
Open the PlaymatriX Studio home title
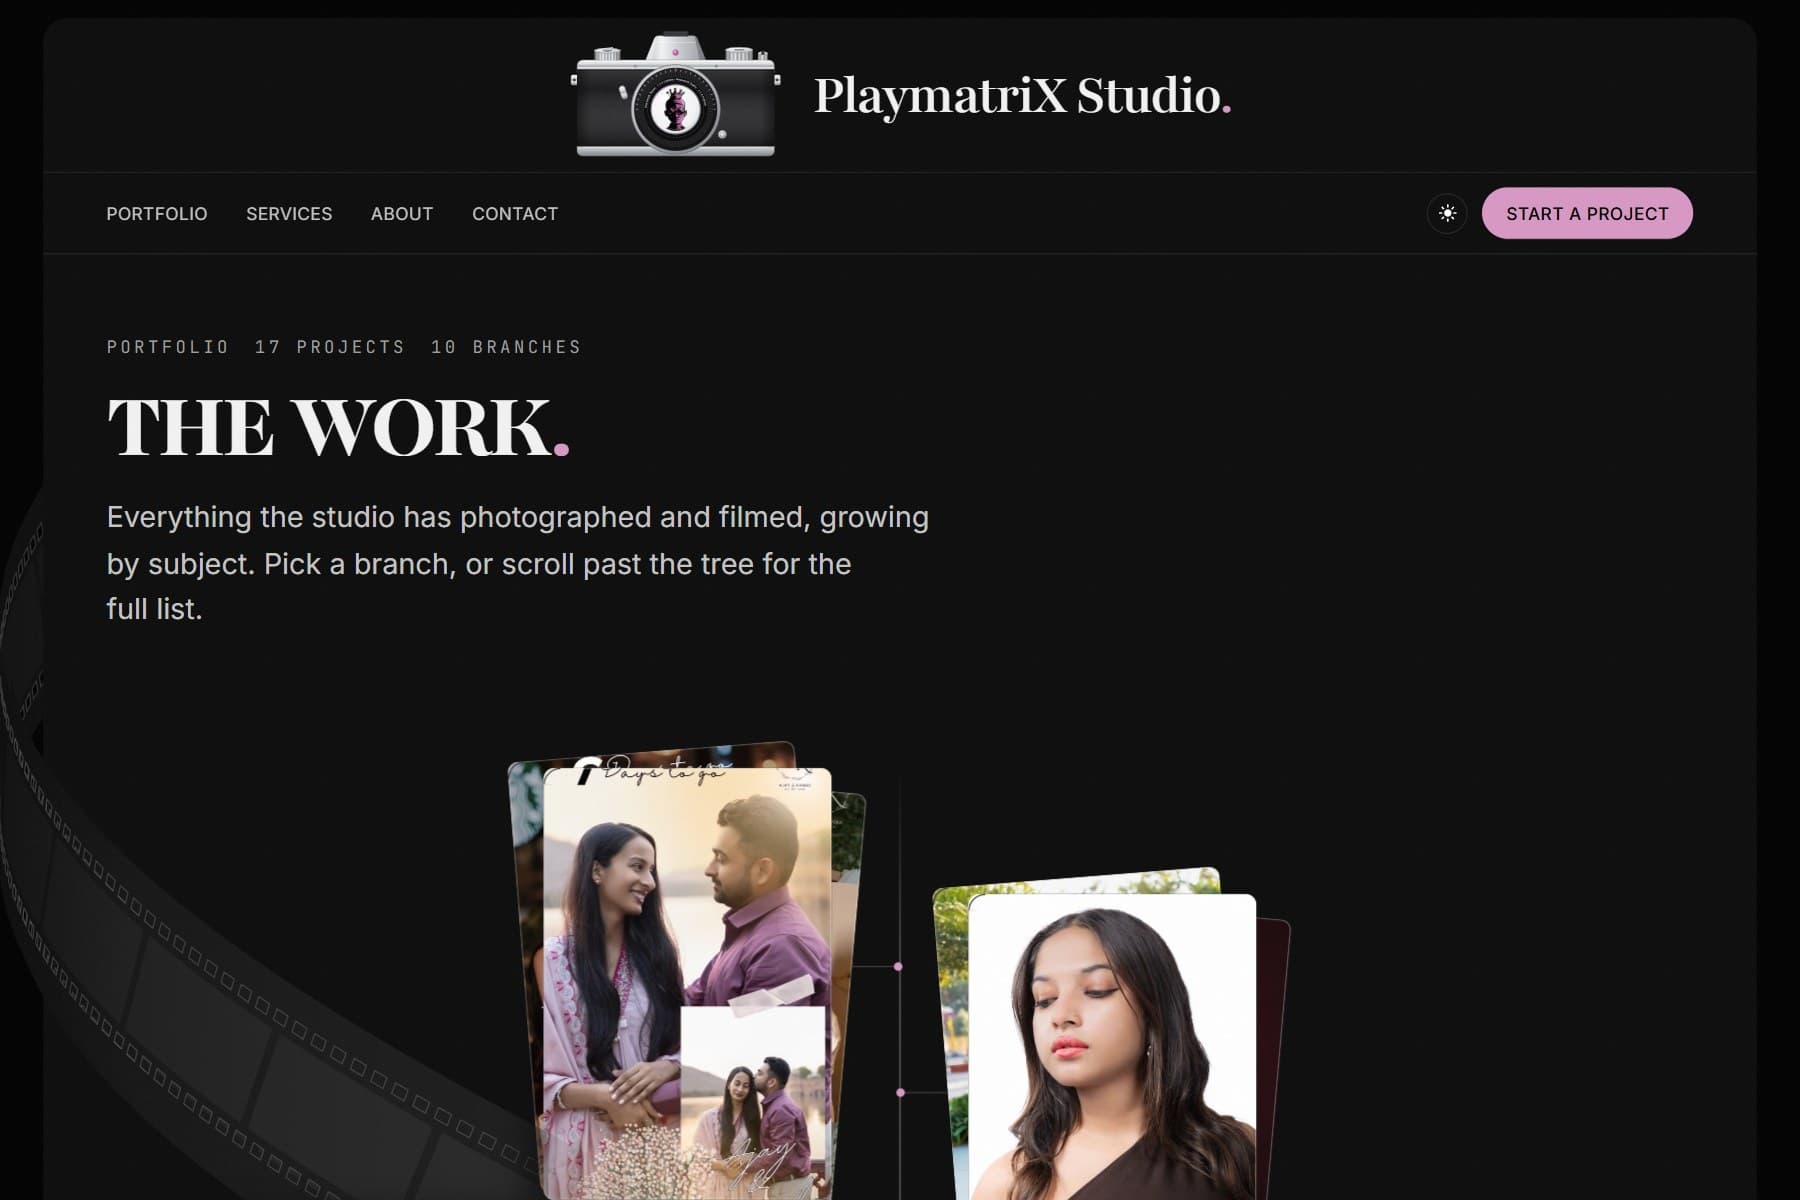point(1022,96)
